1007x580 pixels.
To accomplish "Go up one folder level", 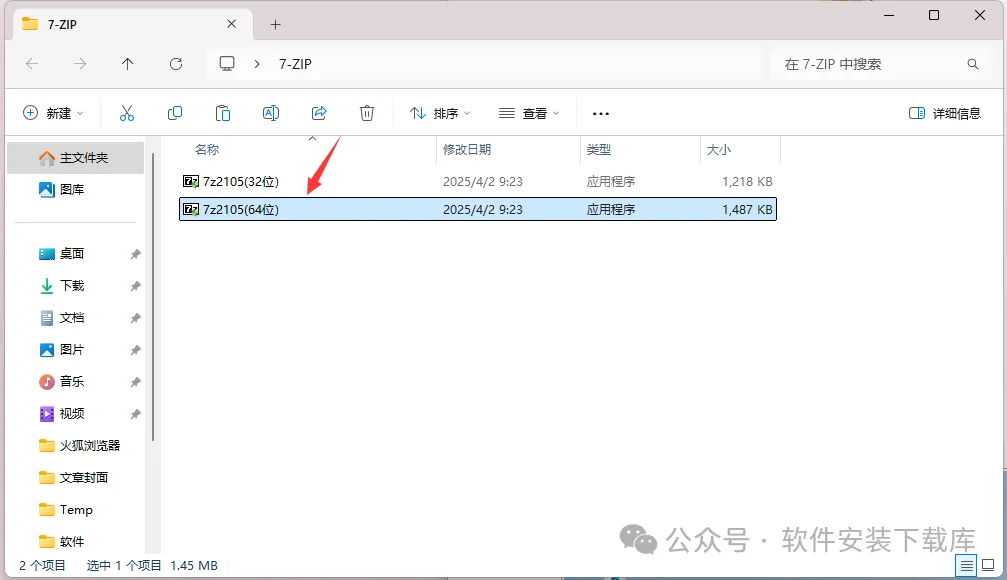I will (127, 64).
